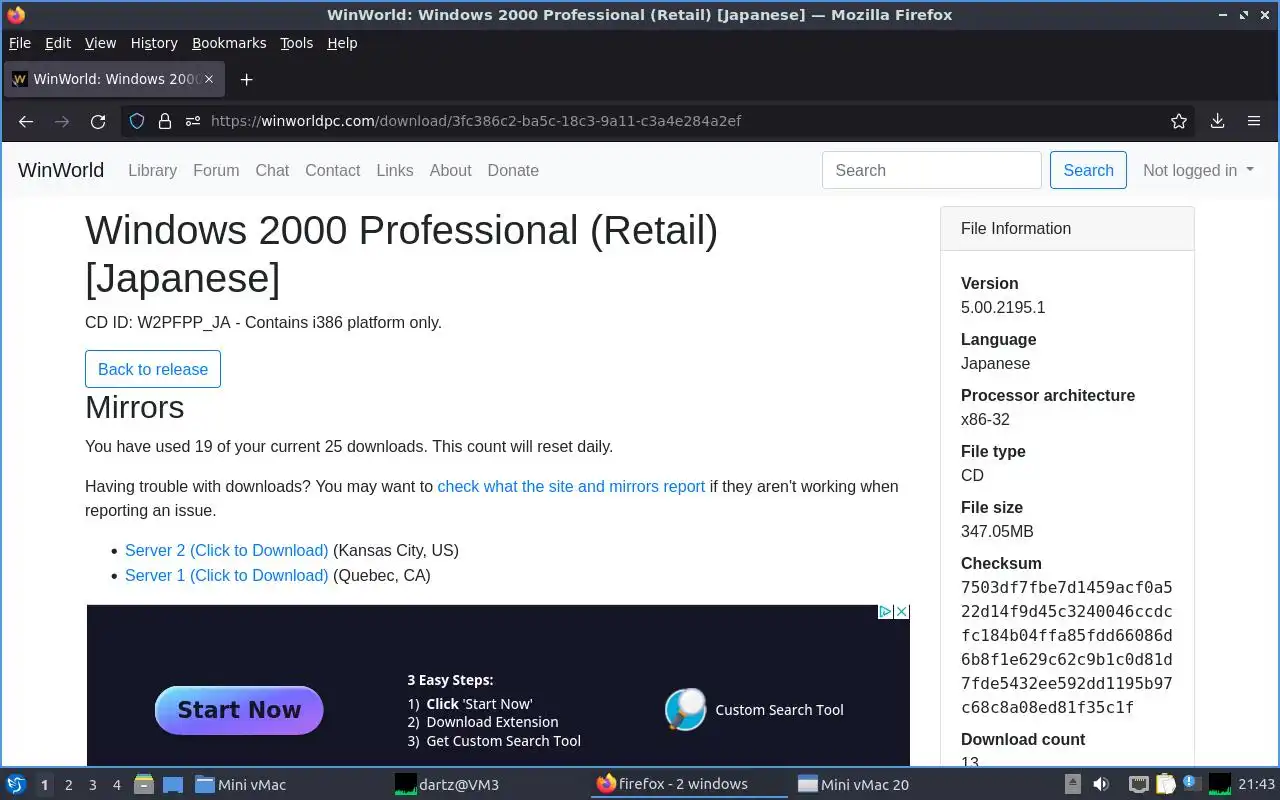The image size is (1280, 800).
Task: Open the LXQt start menu icon in taskbar
Action: click(16, 784)
